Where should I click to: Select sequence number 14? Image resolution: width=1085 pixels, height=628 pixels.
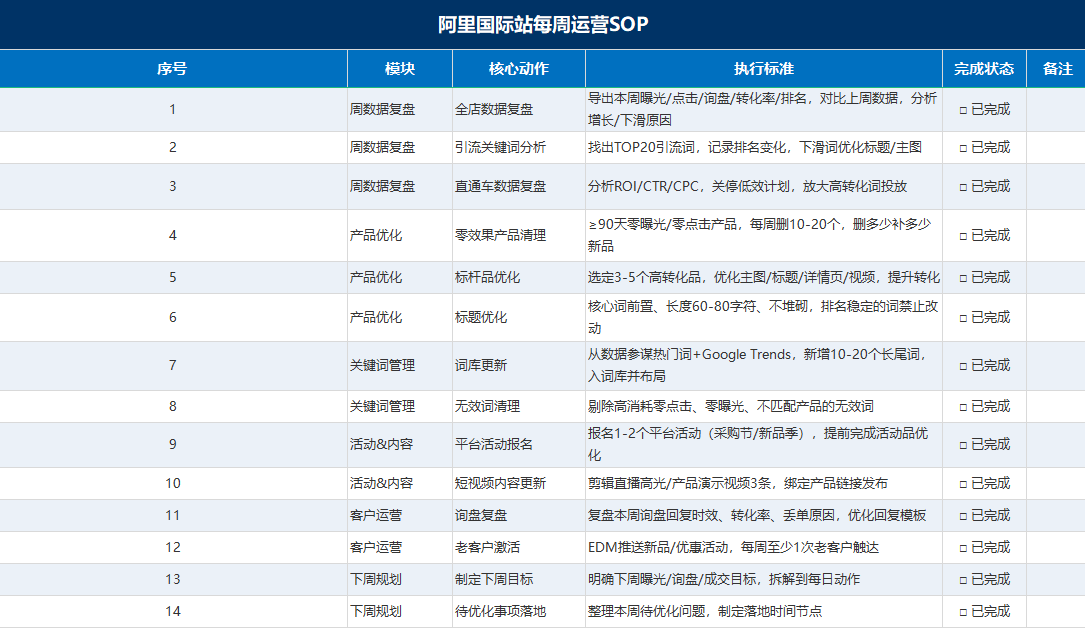[x=172, y=611]
